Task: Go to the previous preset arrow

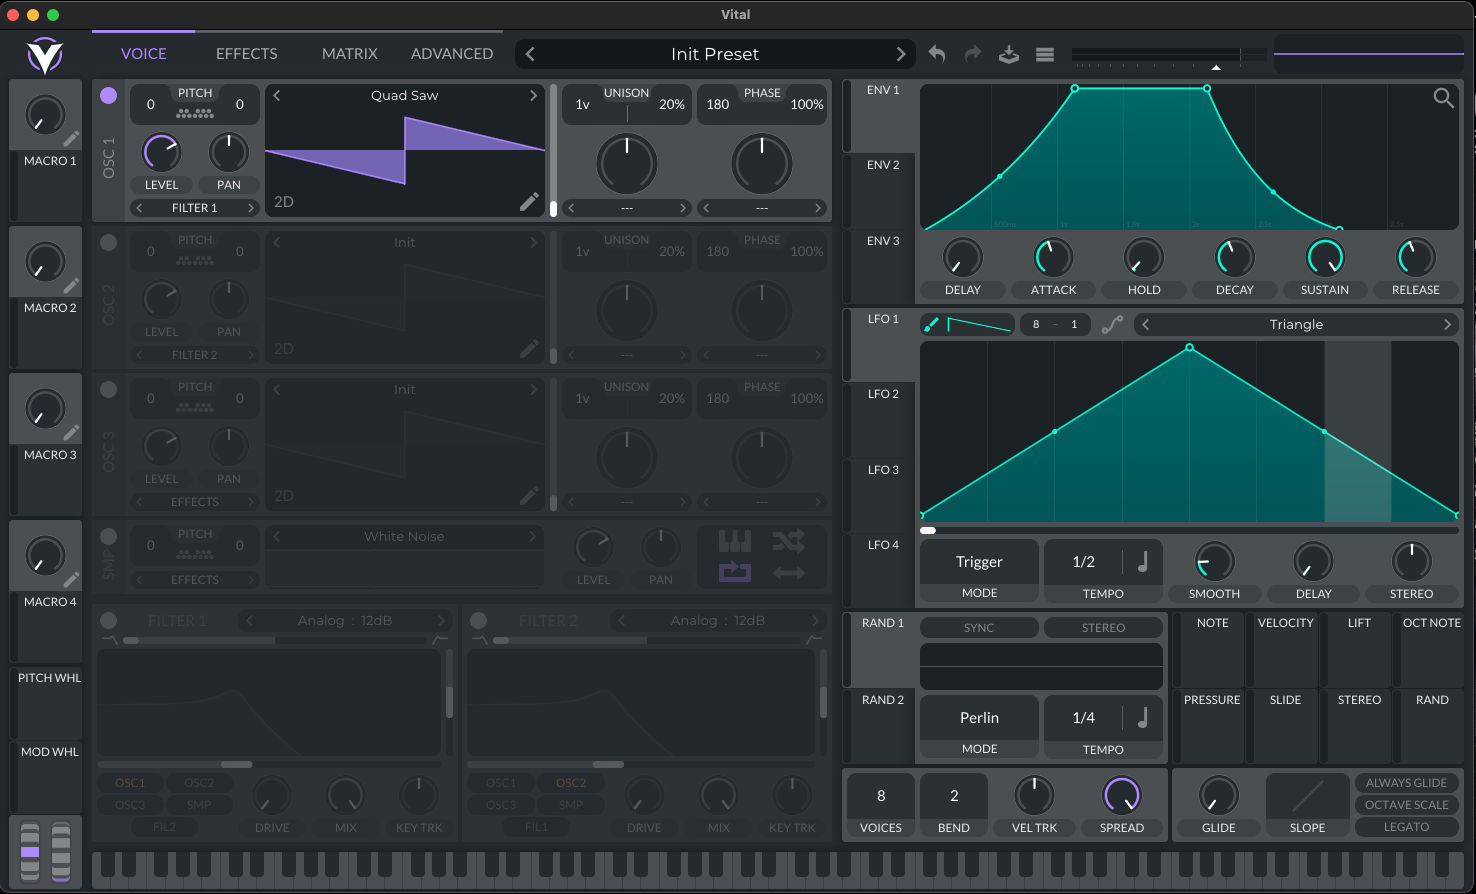Action: (x=530, y=54)
